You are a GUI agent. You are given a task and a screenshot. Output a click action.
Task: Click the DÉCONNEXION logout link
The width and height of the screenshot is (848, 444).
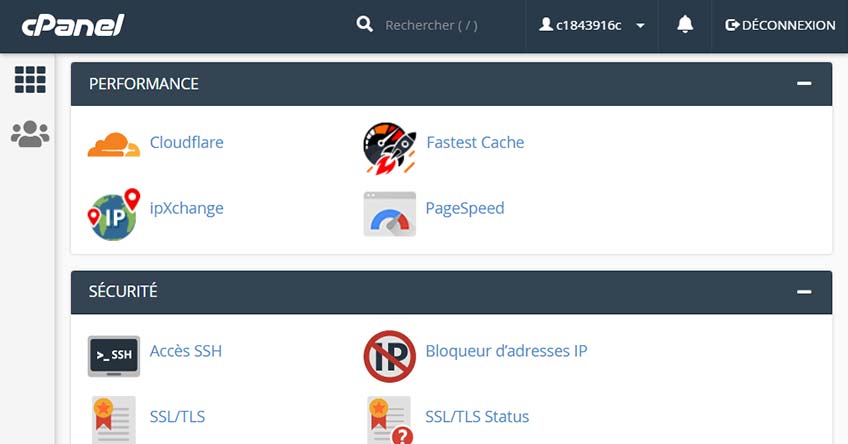(780, 25)
